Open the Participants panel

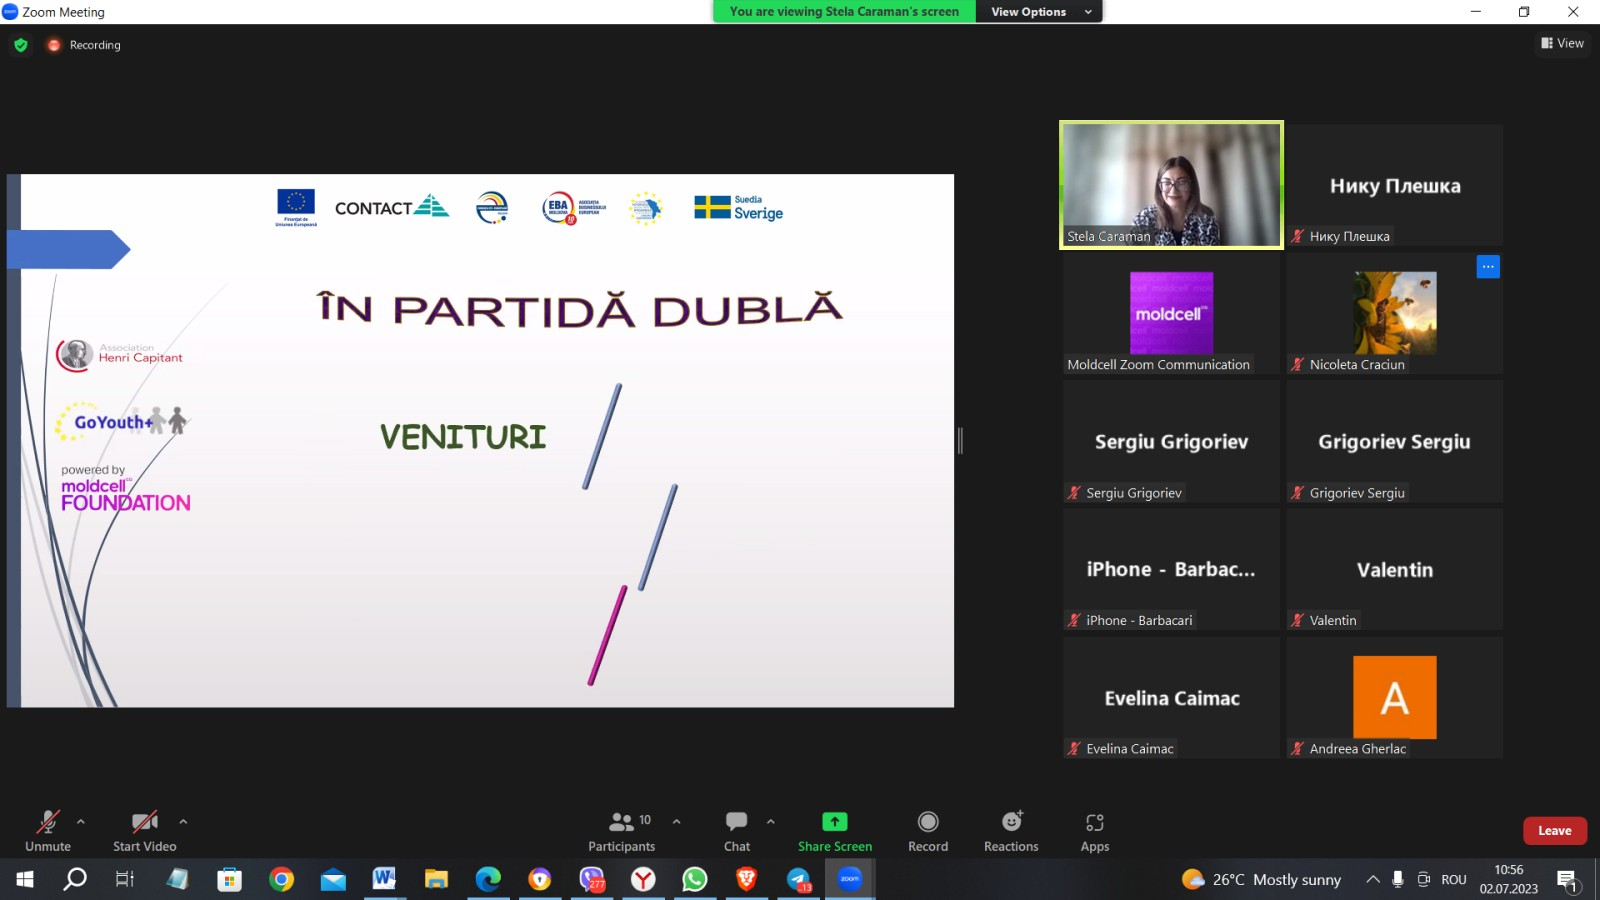point(621,832)
